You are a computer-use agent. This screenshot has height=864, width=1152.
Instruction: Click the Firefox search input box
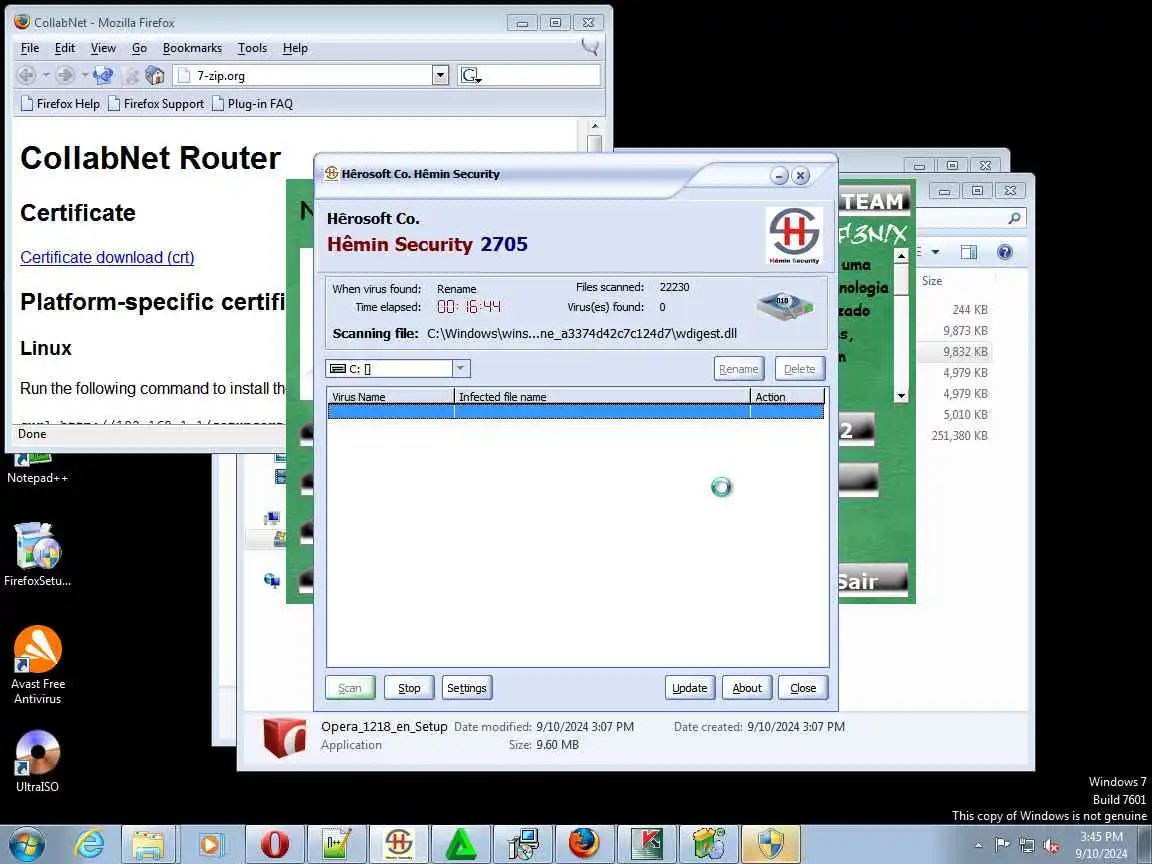(x=541, y=75)
